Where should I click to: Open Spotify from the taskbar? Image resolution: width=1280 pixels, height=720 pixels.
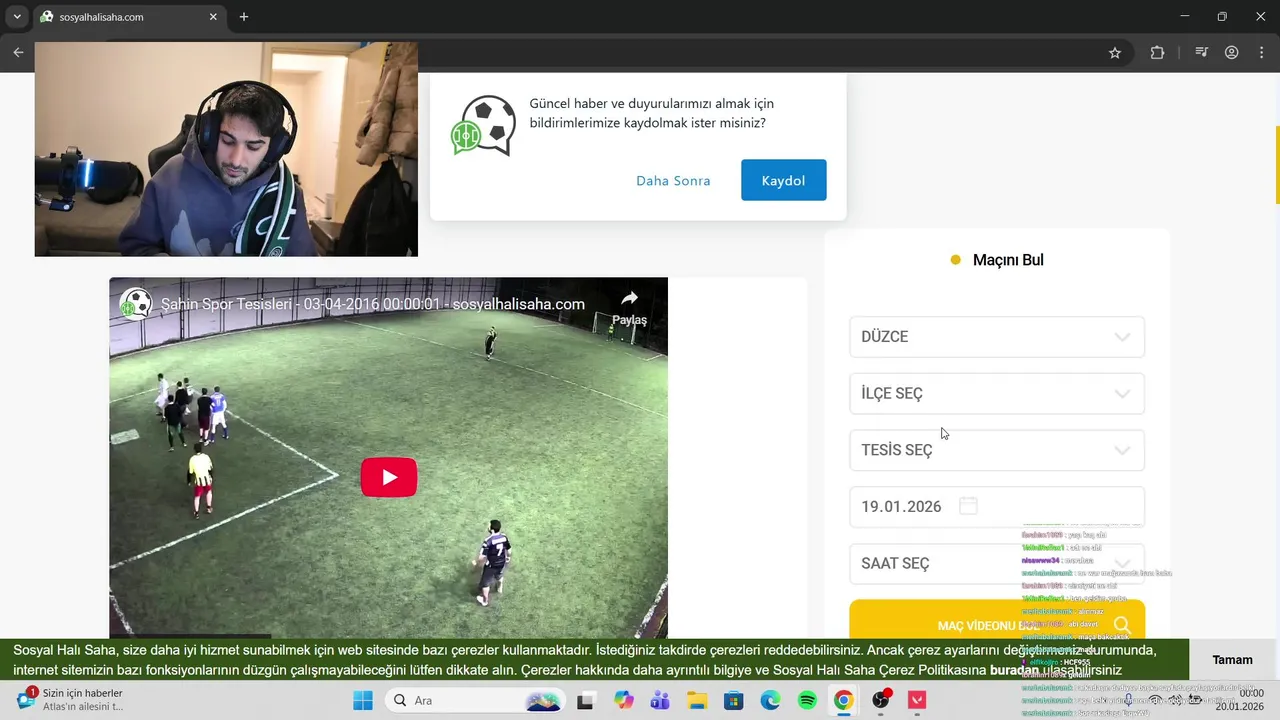(x=807, y=700)
